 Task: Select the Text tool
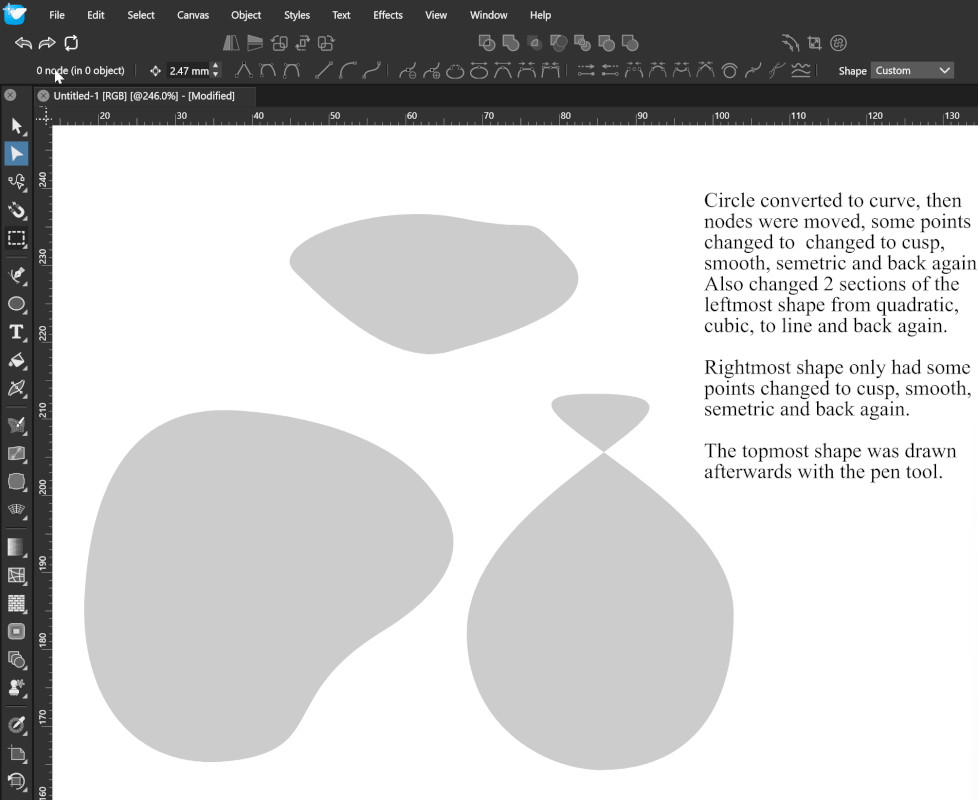coord(16,332)
